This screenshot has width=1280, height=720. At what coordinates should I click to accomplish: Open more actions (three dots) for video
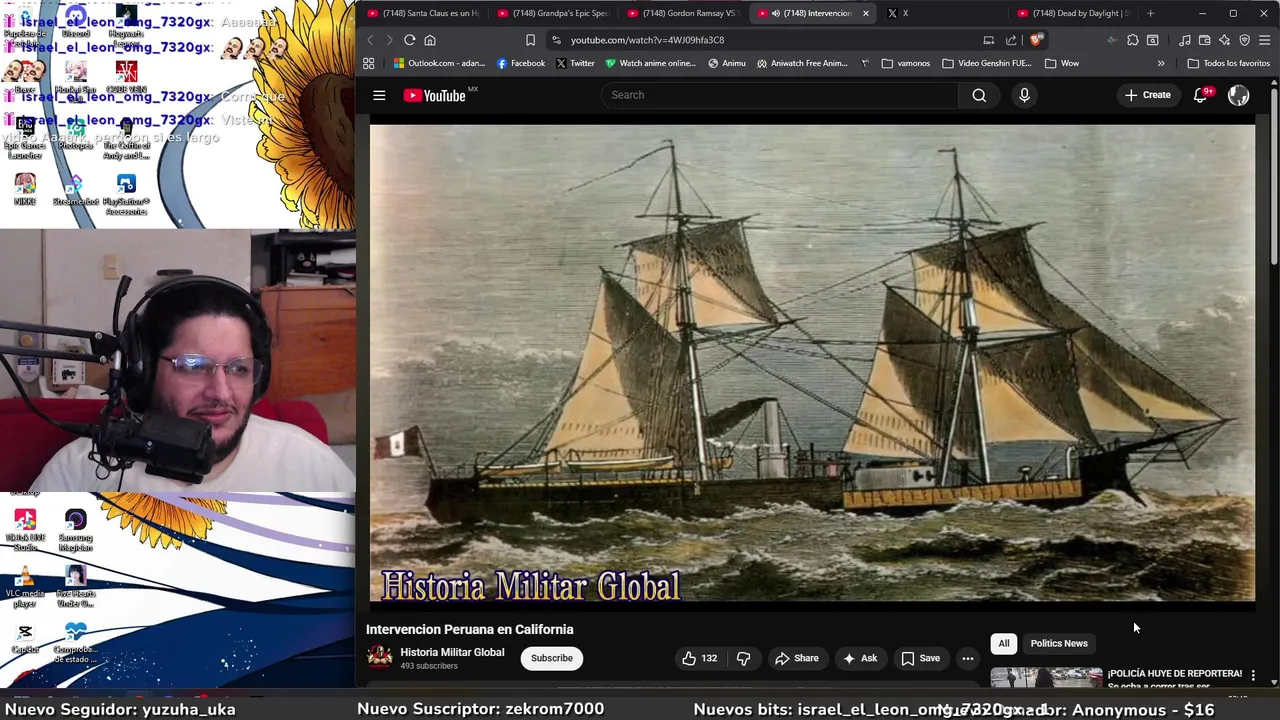(967, 658)
